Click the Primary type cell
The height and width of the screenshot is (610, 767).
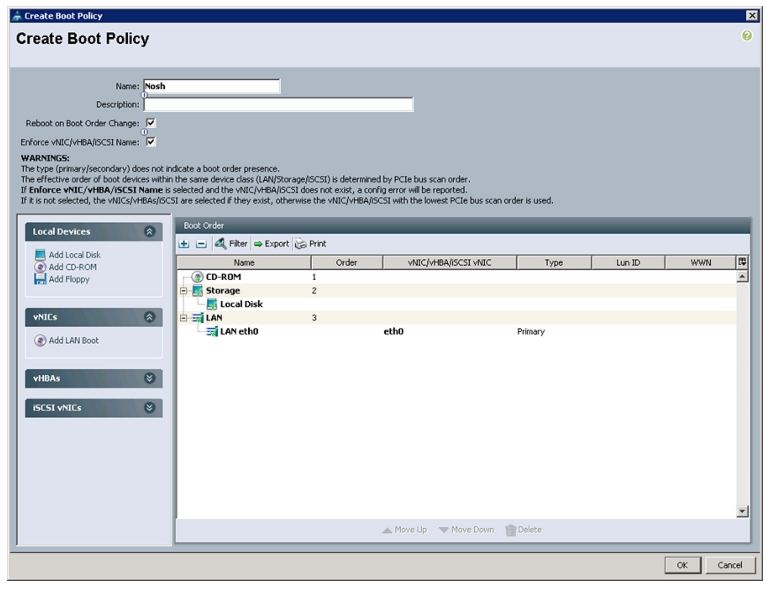(x=531, y=332)
